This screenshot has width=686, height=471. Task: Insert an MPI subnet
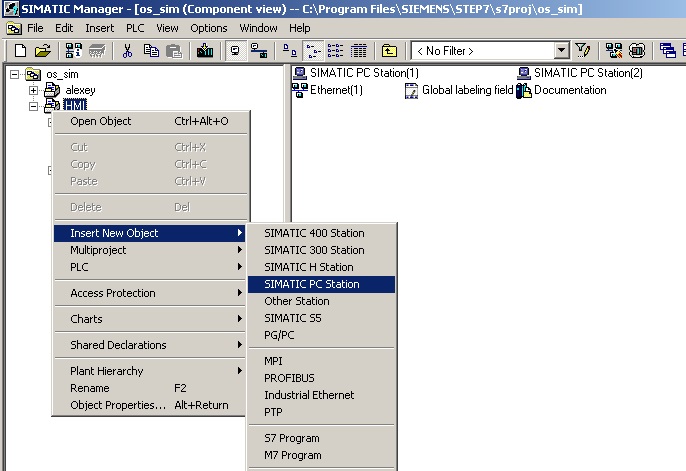[x=322, y=361]
